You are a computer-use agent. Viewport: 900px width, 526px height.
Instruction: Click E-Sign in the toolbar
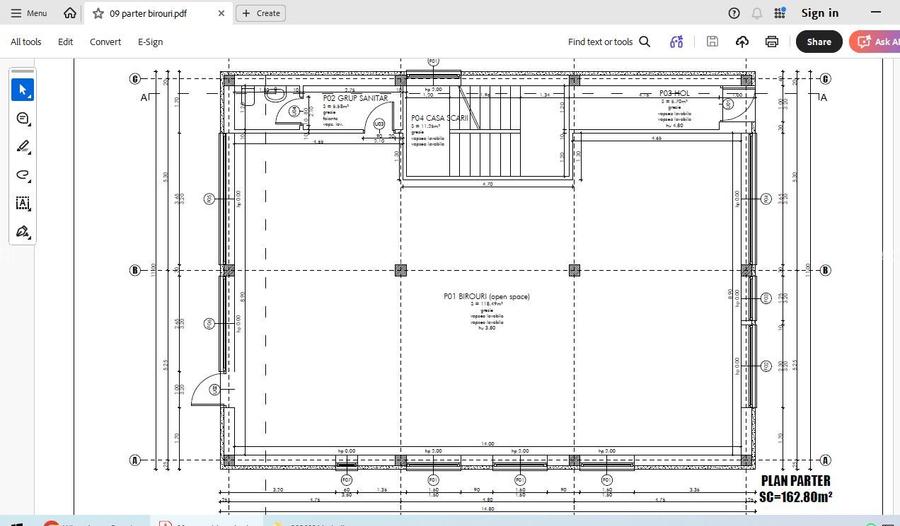coord(150,42)
